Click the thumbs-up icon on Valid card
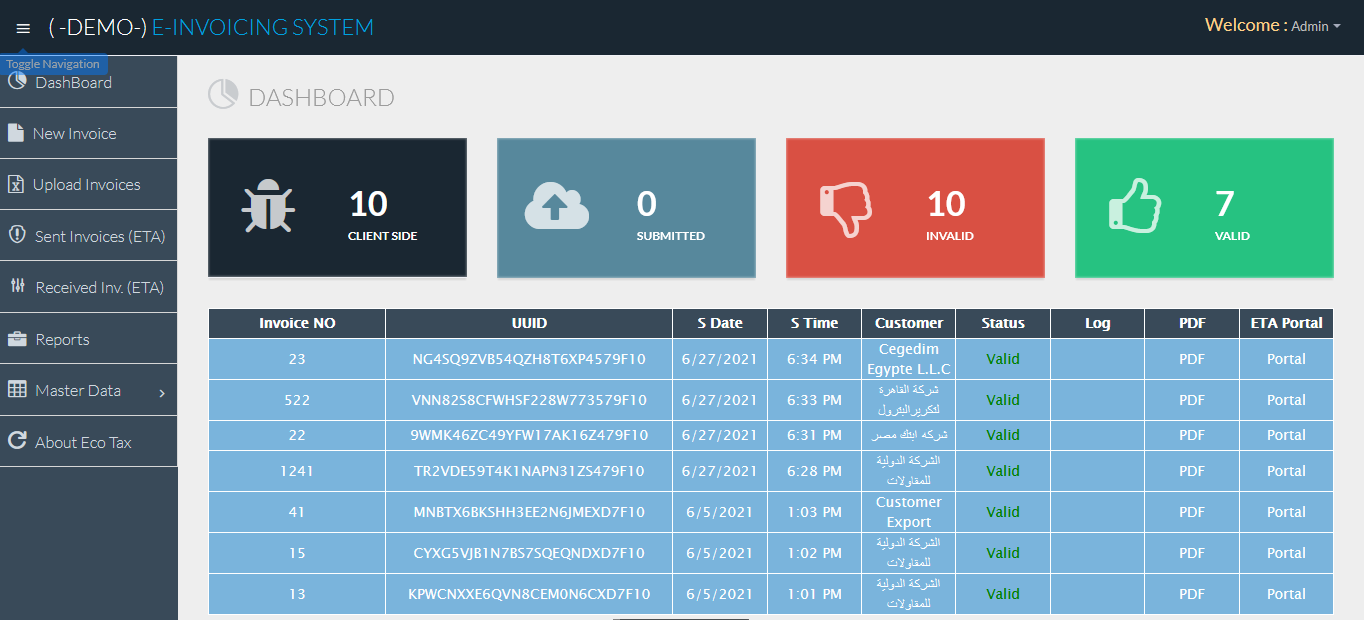 point(1135,208)
